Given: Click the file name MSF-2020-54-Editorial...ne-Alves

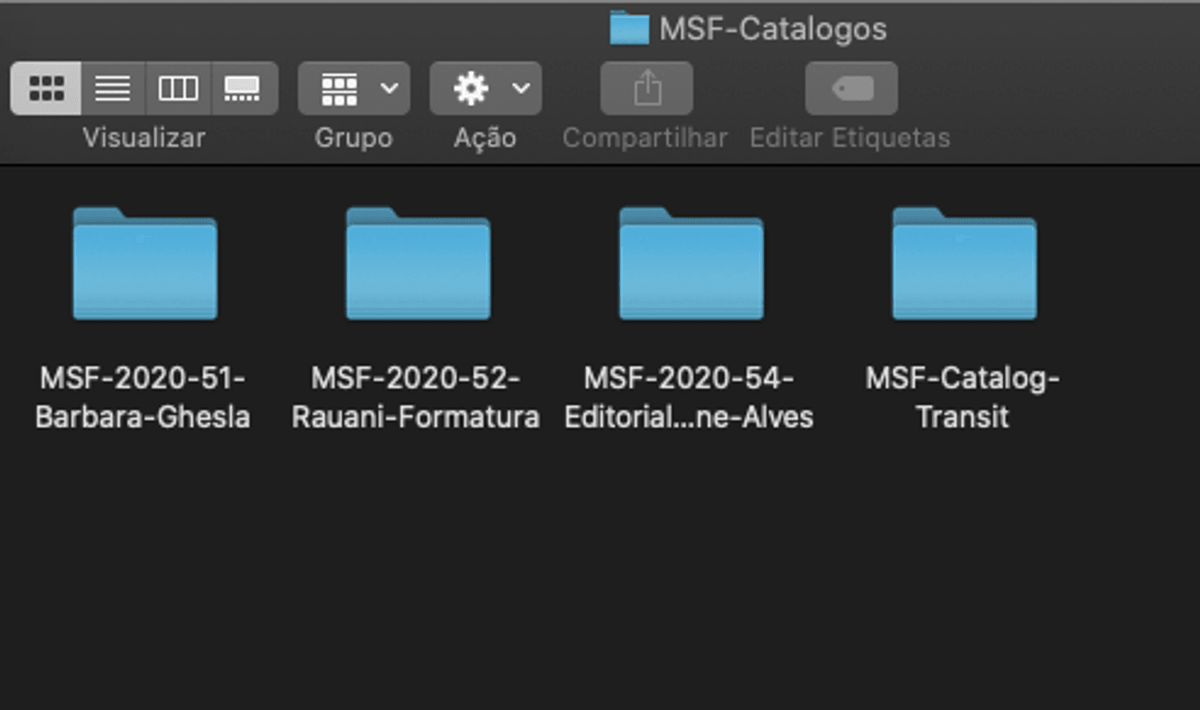Looking at the screenshot, I should click(689, 398).
